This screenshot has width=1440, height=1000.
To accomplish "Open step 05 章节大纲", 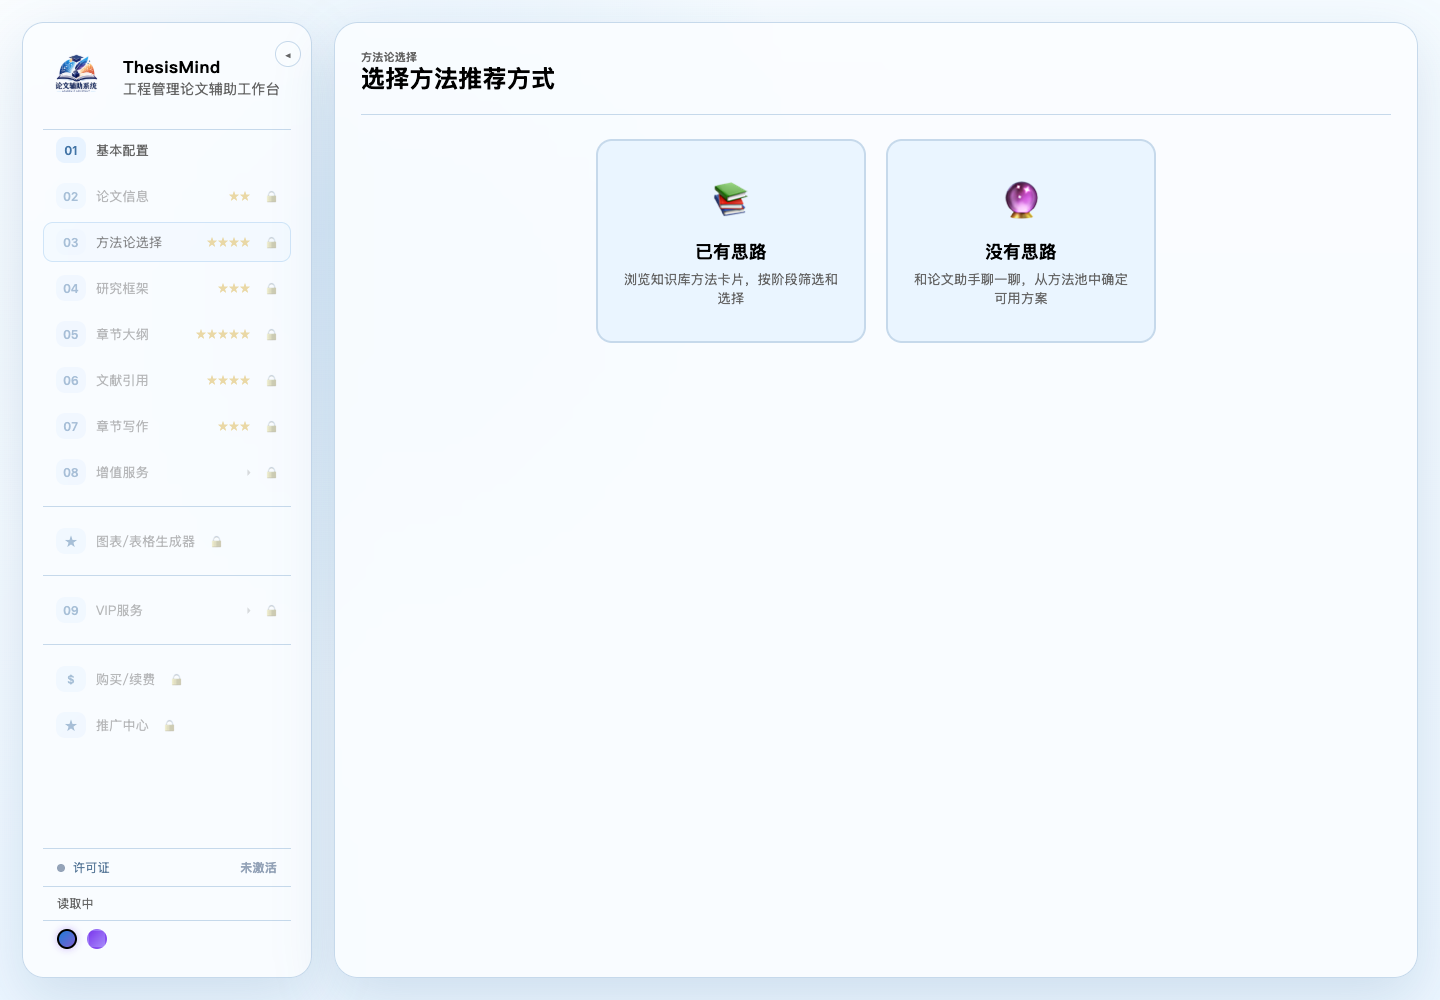I will click(167, 334).
